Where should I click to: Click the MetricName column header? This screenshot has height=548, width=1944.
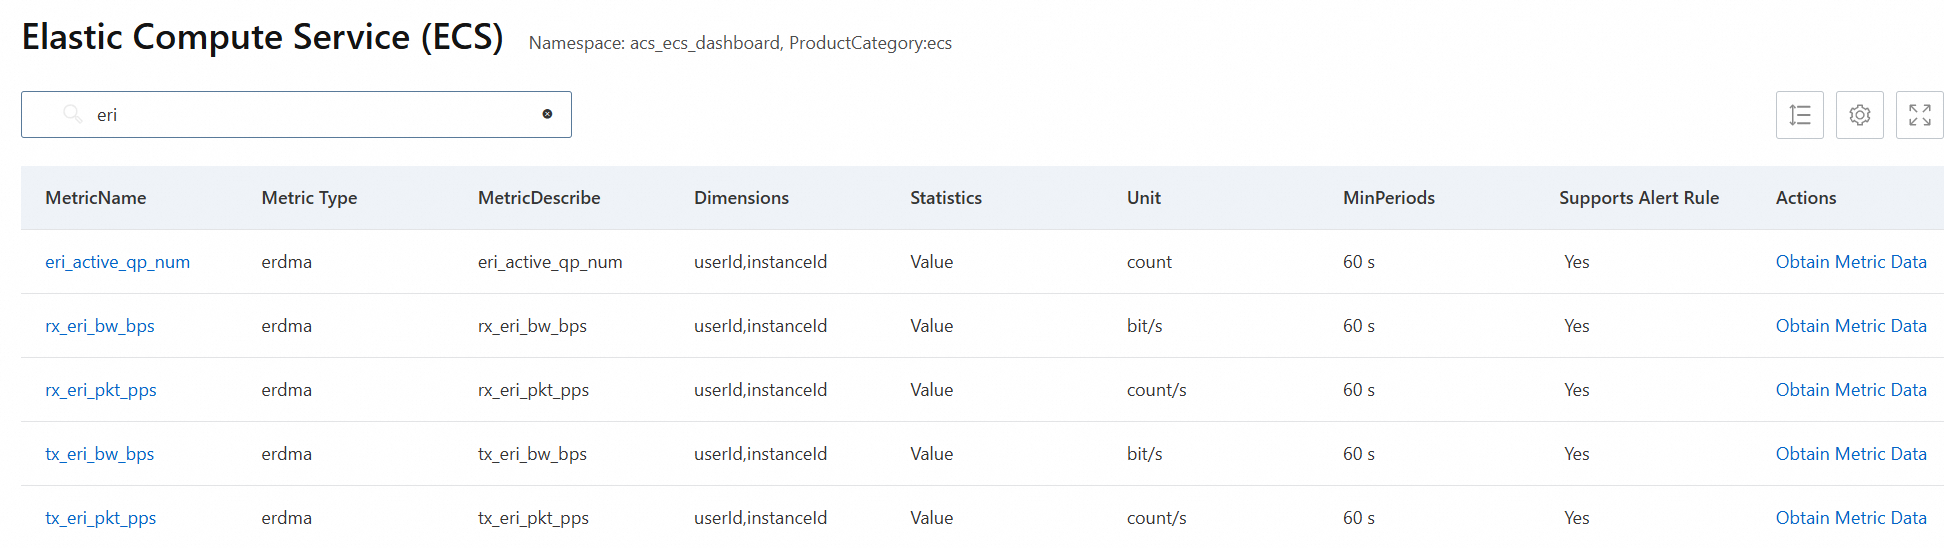(x=96, y=198)
